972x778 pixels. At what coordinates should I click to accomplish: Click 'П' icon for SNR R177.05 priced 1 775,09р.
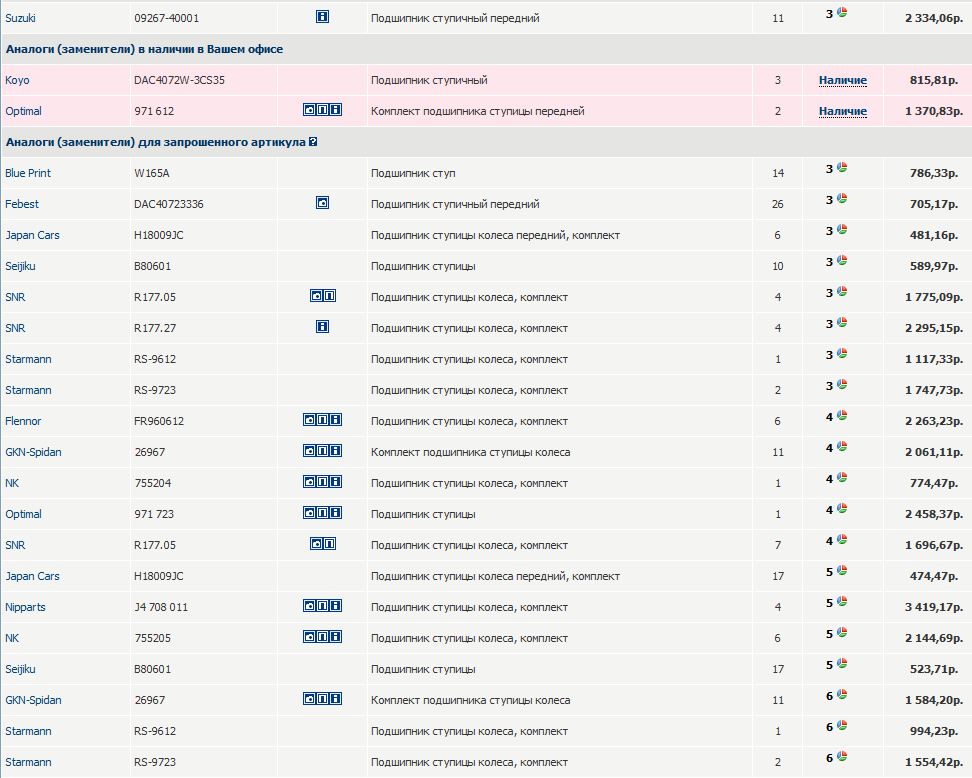pos(329,296)
